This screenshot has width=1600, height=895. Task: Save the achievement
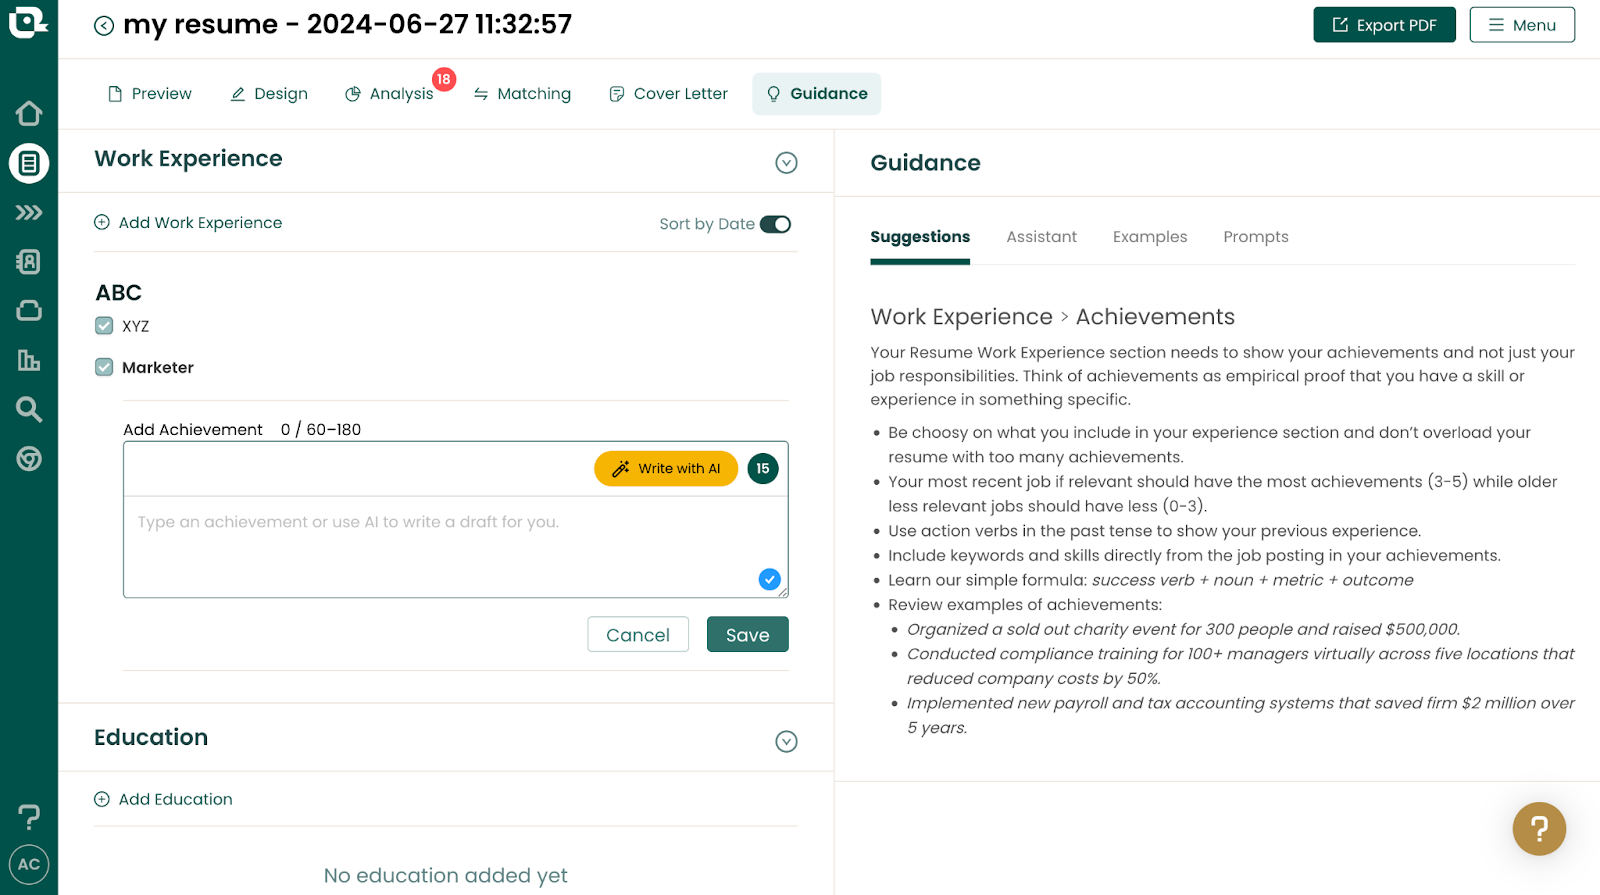pos(748,635)
